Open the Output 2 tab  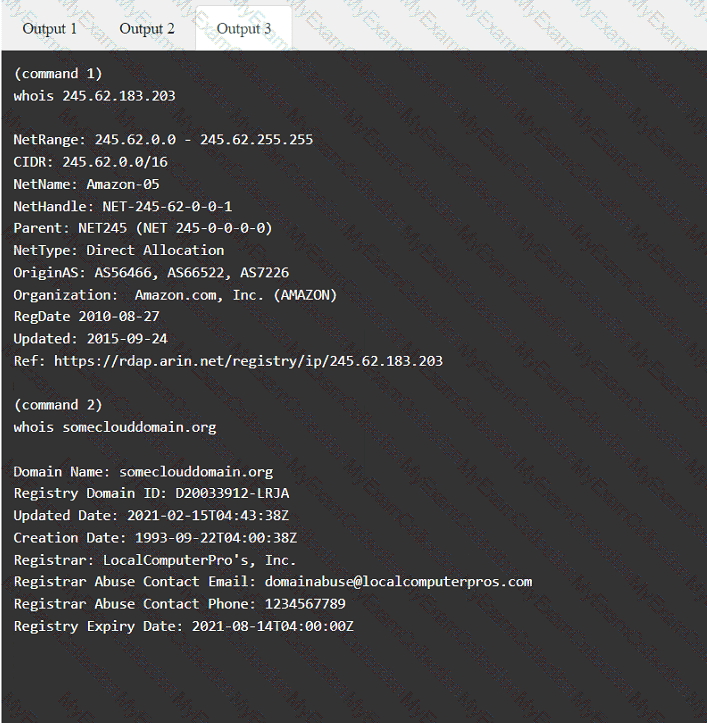point(147,28)
